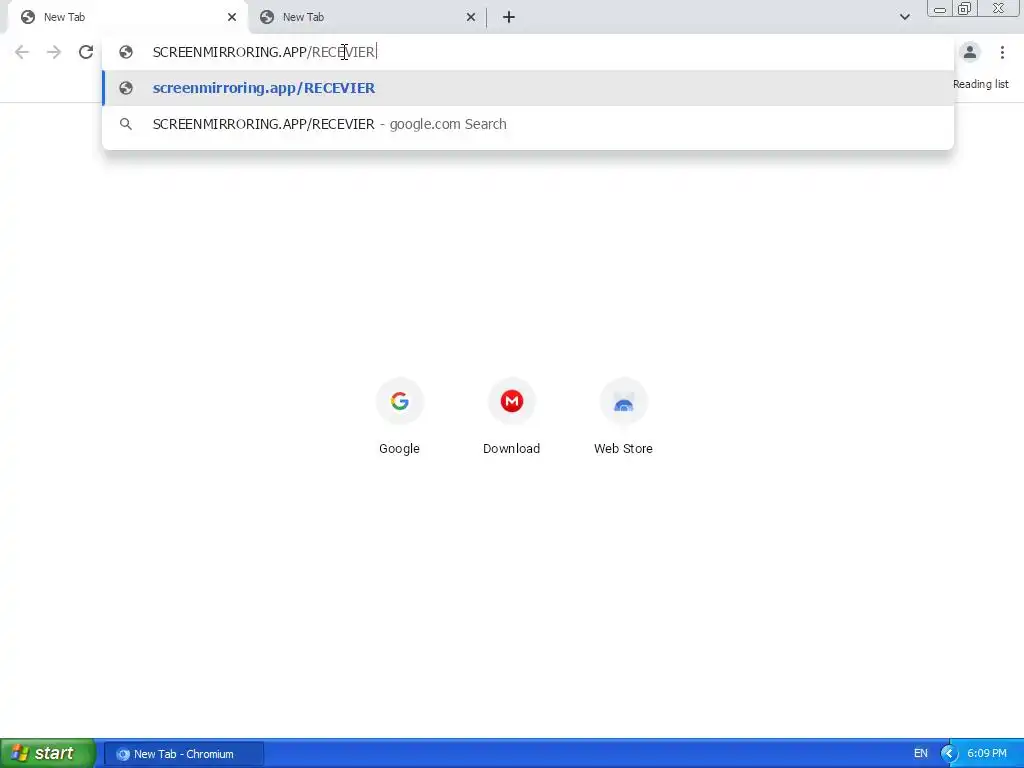1024x768 pixels.
Task: Open the Windows start menu
Action: pyautogui.click(x=48, y=754)
